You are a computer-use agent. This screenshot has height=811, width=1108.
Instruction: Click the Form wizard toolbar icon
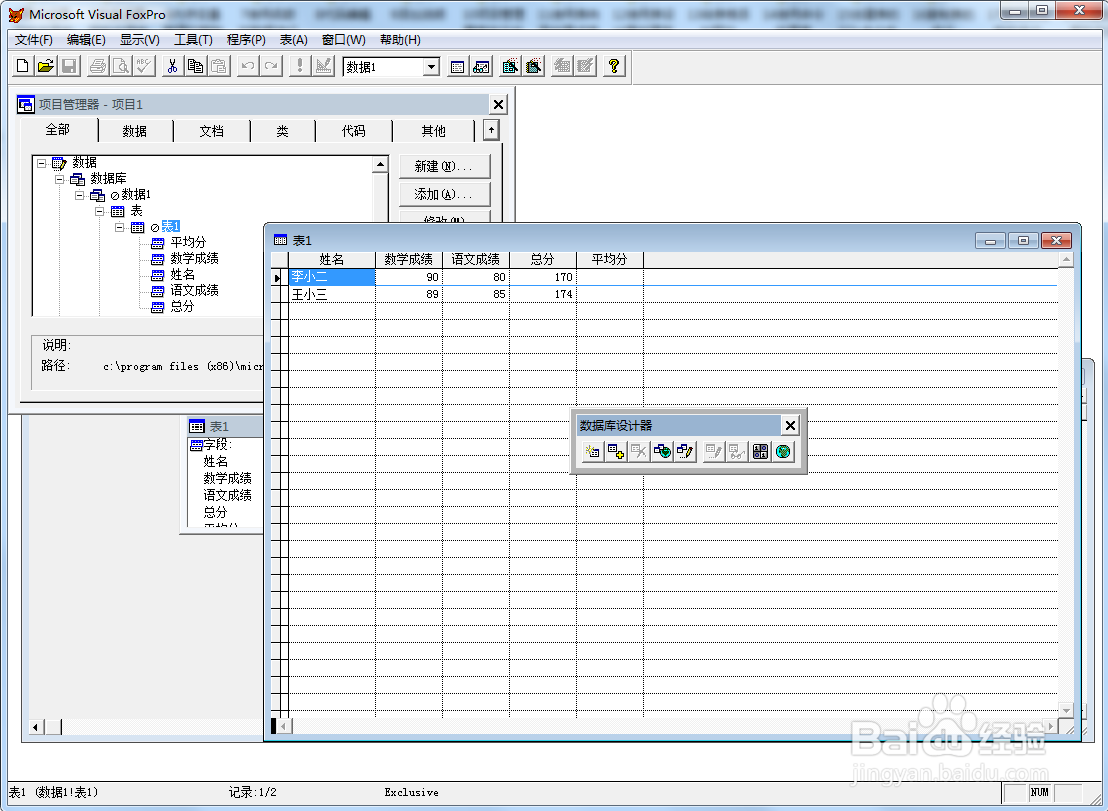click(509, 66)
